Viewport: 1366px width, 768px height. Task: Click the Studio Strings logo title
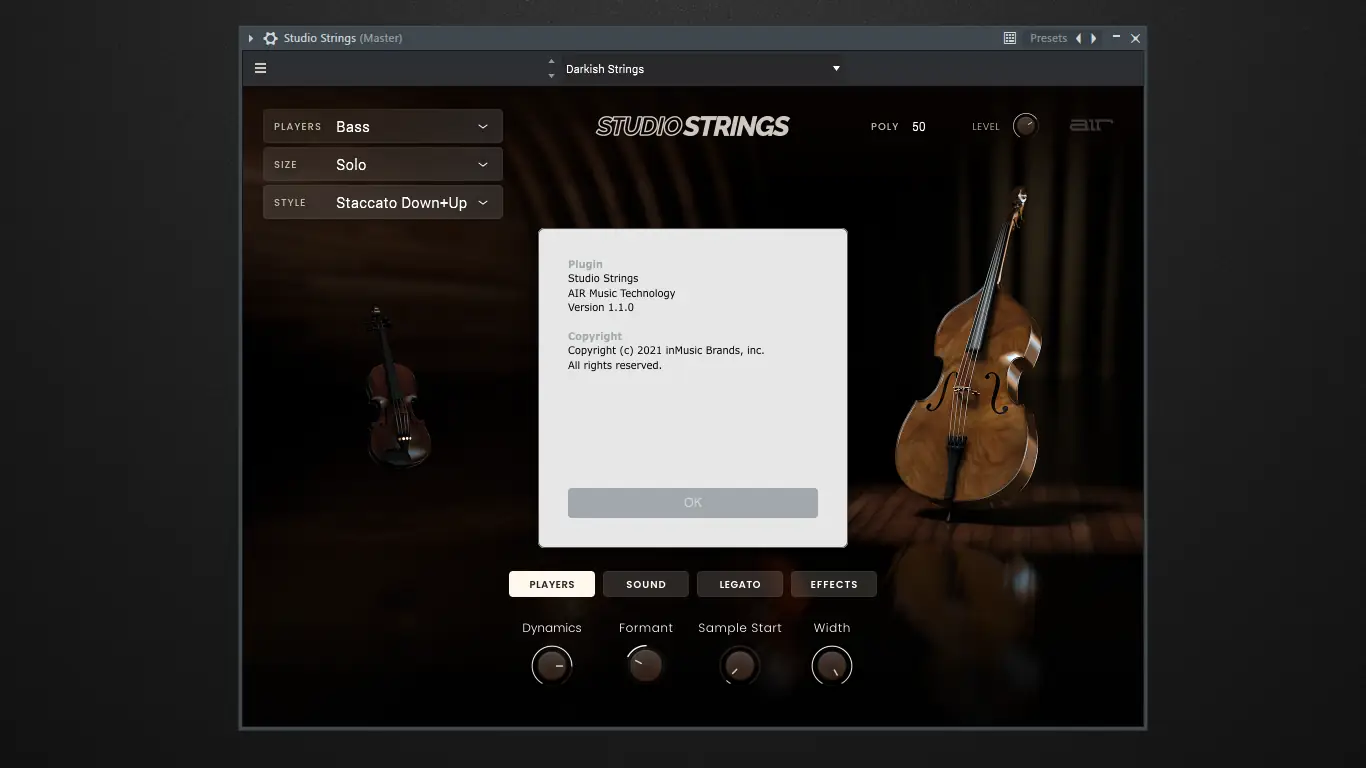coord(693,126)
